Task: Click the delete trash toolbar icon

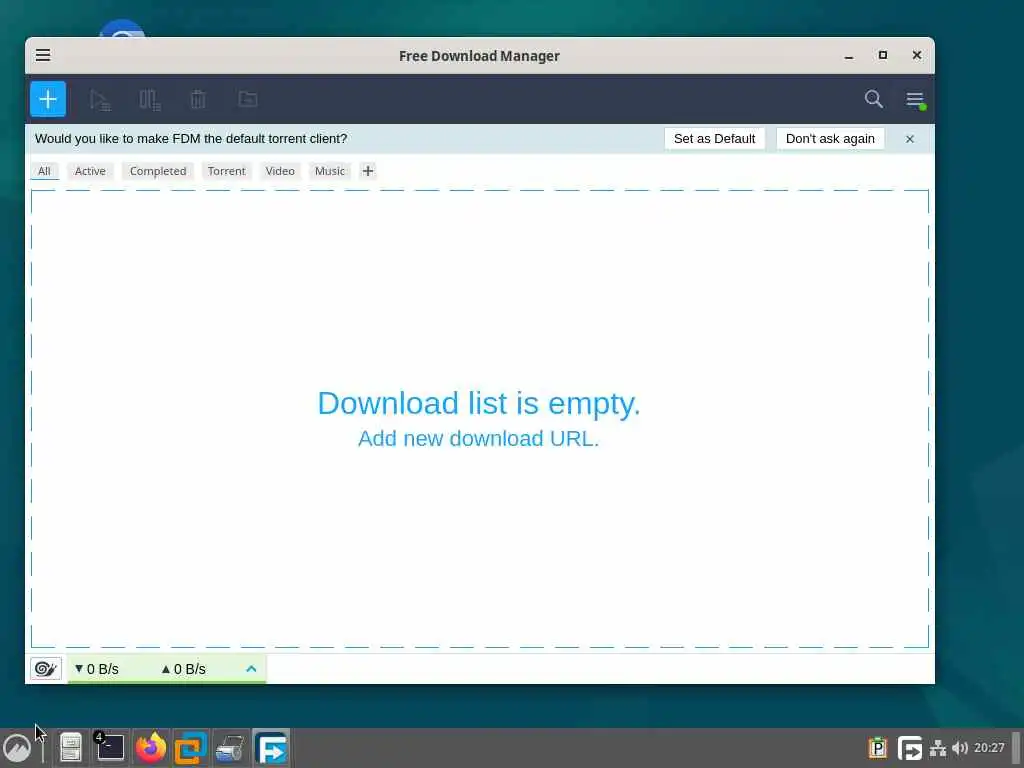Action: (x=198, y=100)
